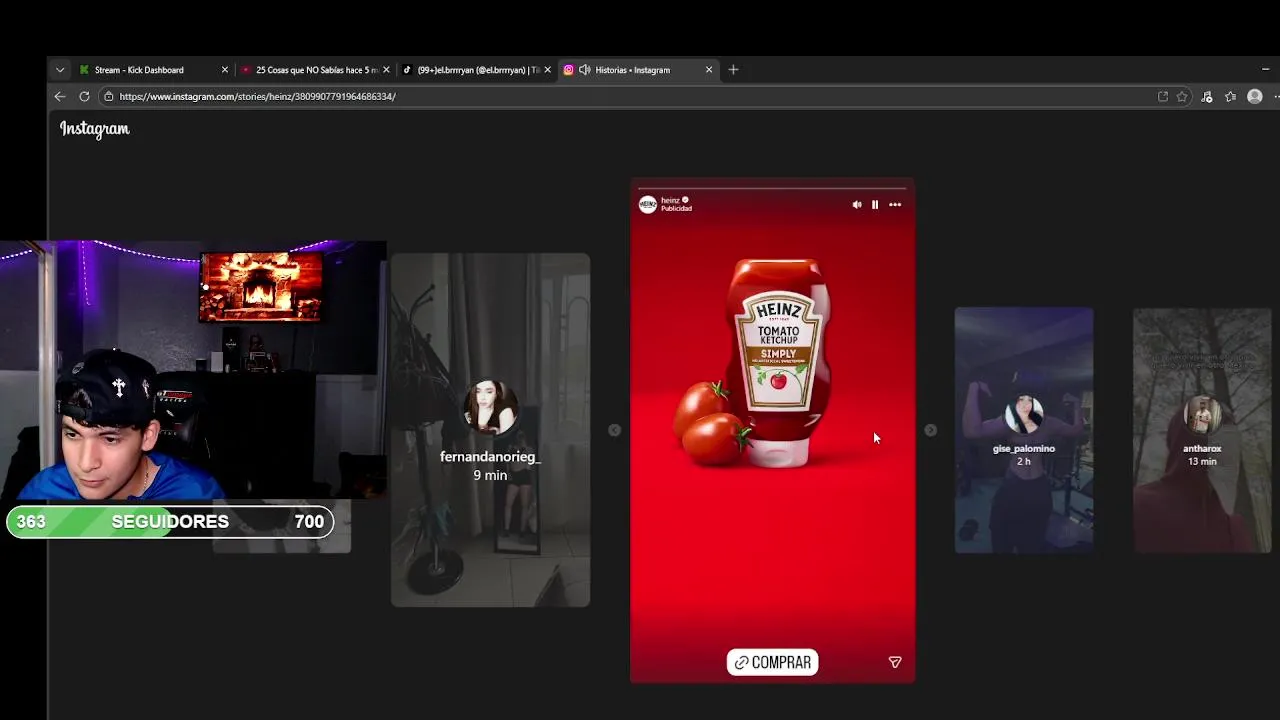The height and width of the screenshot is (720, 1280).
Task: Close the Stream - Kick Dashboard tab
Action: (x=224, y=70)
